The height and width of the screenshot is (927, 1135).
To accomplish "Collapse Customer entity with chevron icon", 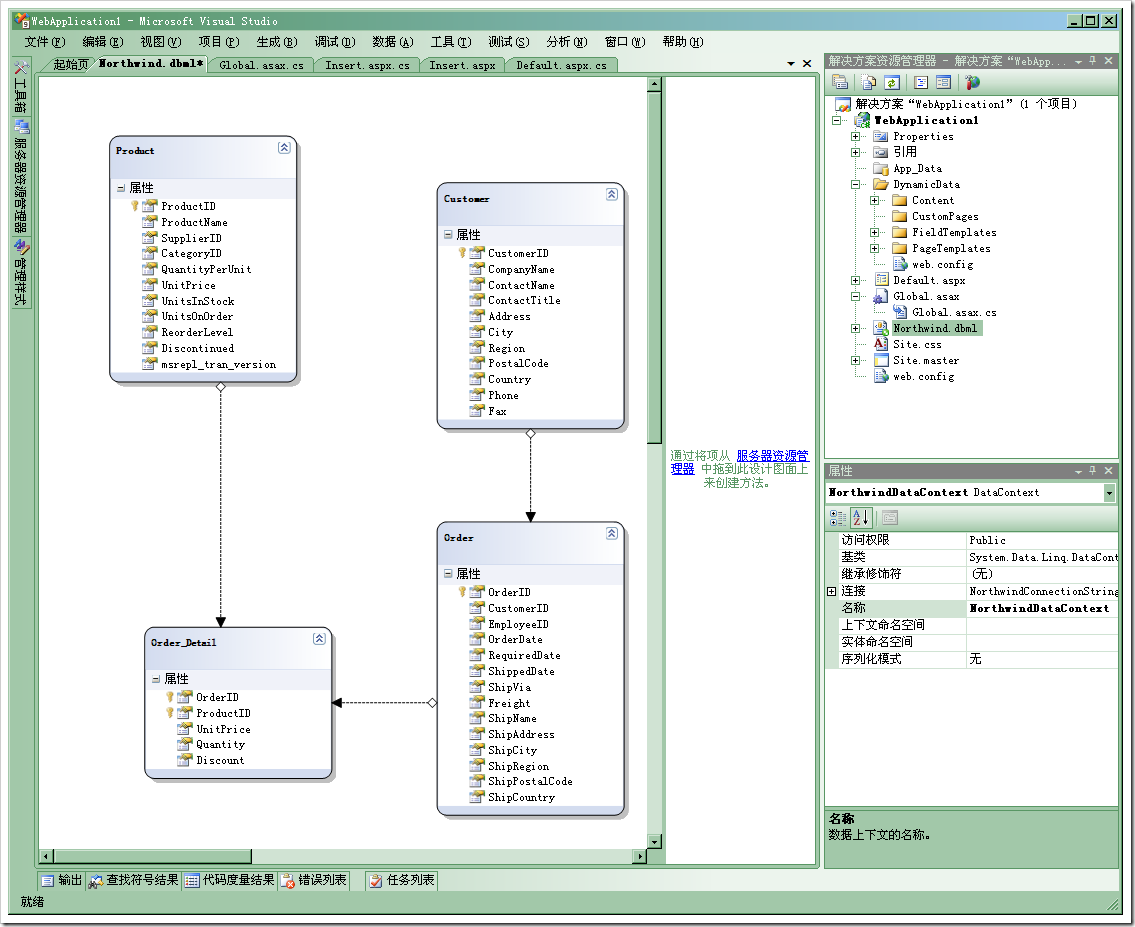I will 612,194.
